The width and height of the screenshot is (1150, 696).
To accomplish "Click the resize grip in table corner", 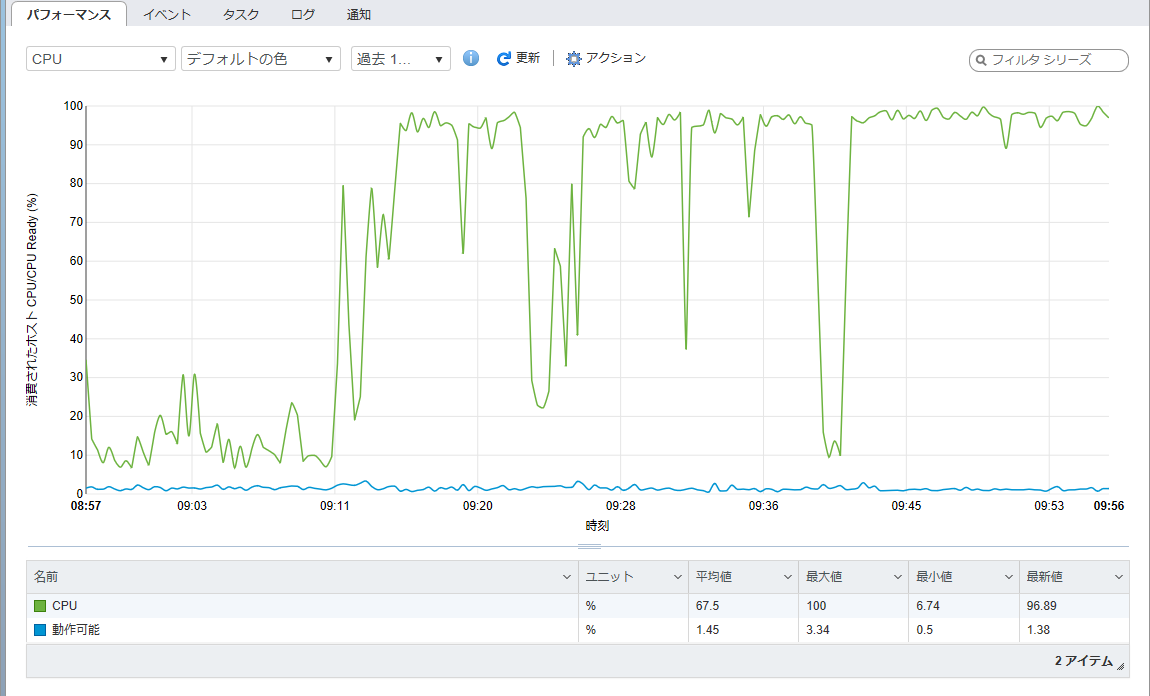I will (x=1120, y=666).
